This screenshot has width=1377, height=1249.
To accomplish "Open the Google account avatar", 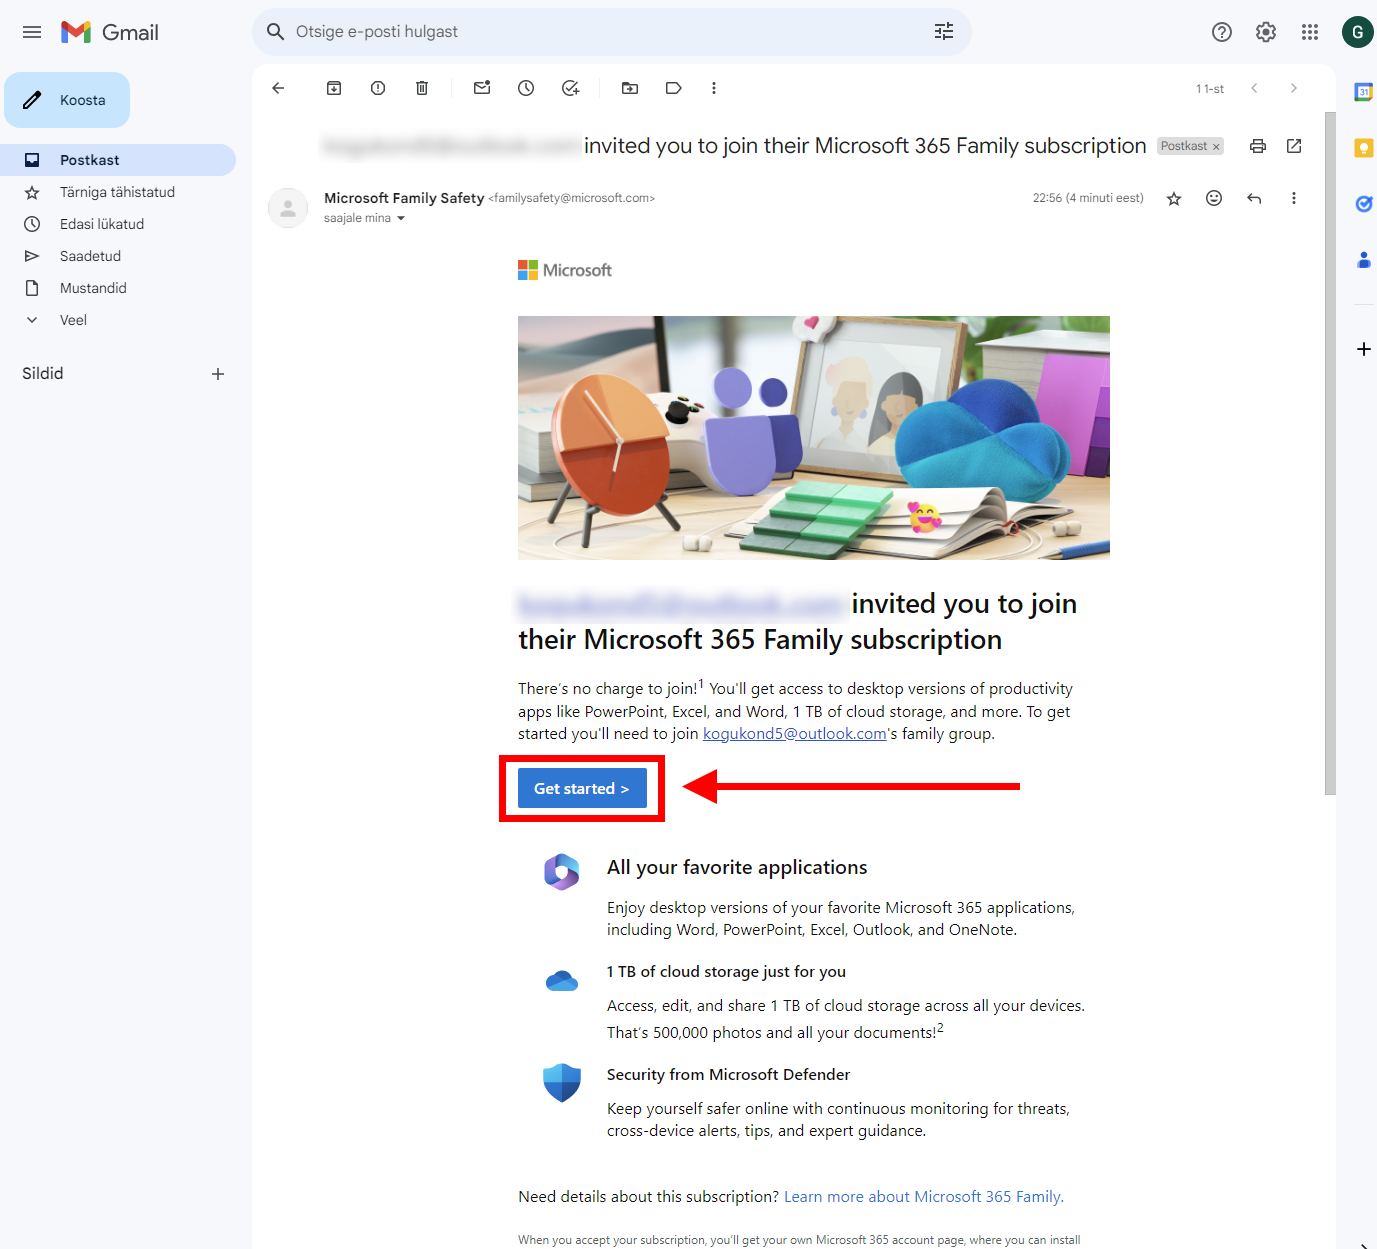I will (1357, 32).
